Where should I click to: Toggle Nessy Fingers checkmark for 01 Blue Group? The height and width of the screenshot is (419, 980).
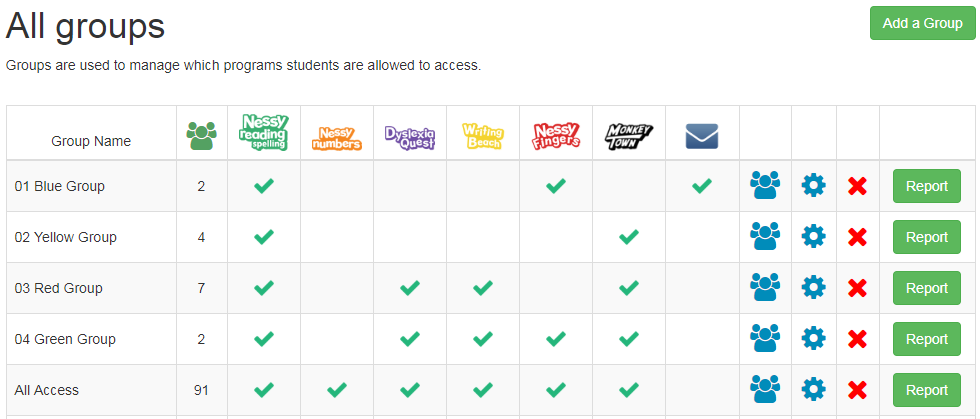(x=556, y=186)
